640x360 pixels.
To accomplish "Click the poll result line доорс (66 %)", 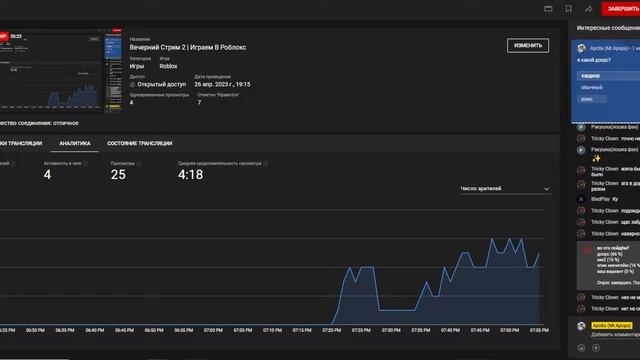I will coord(609,254).
